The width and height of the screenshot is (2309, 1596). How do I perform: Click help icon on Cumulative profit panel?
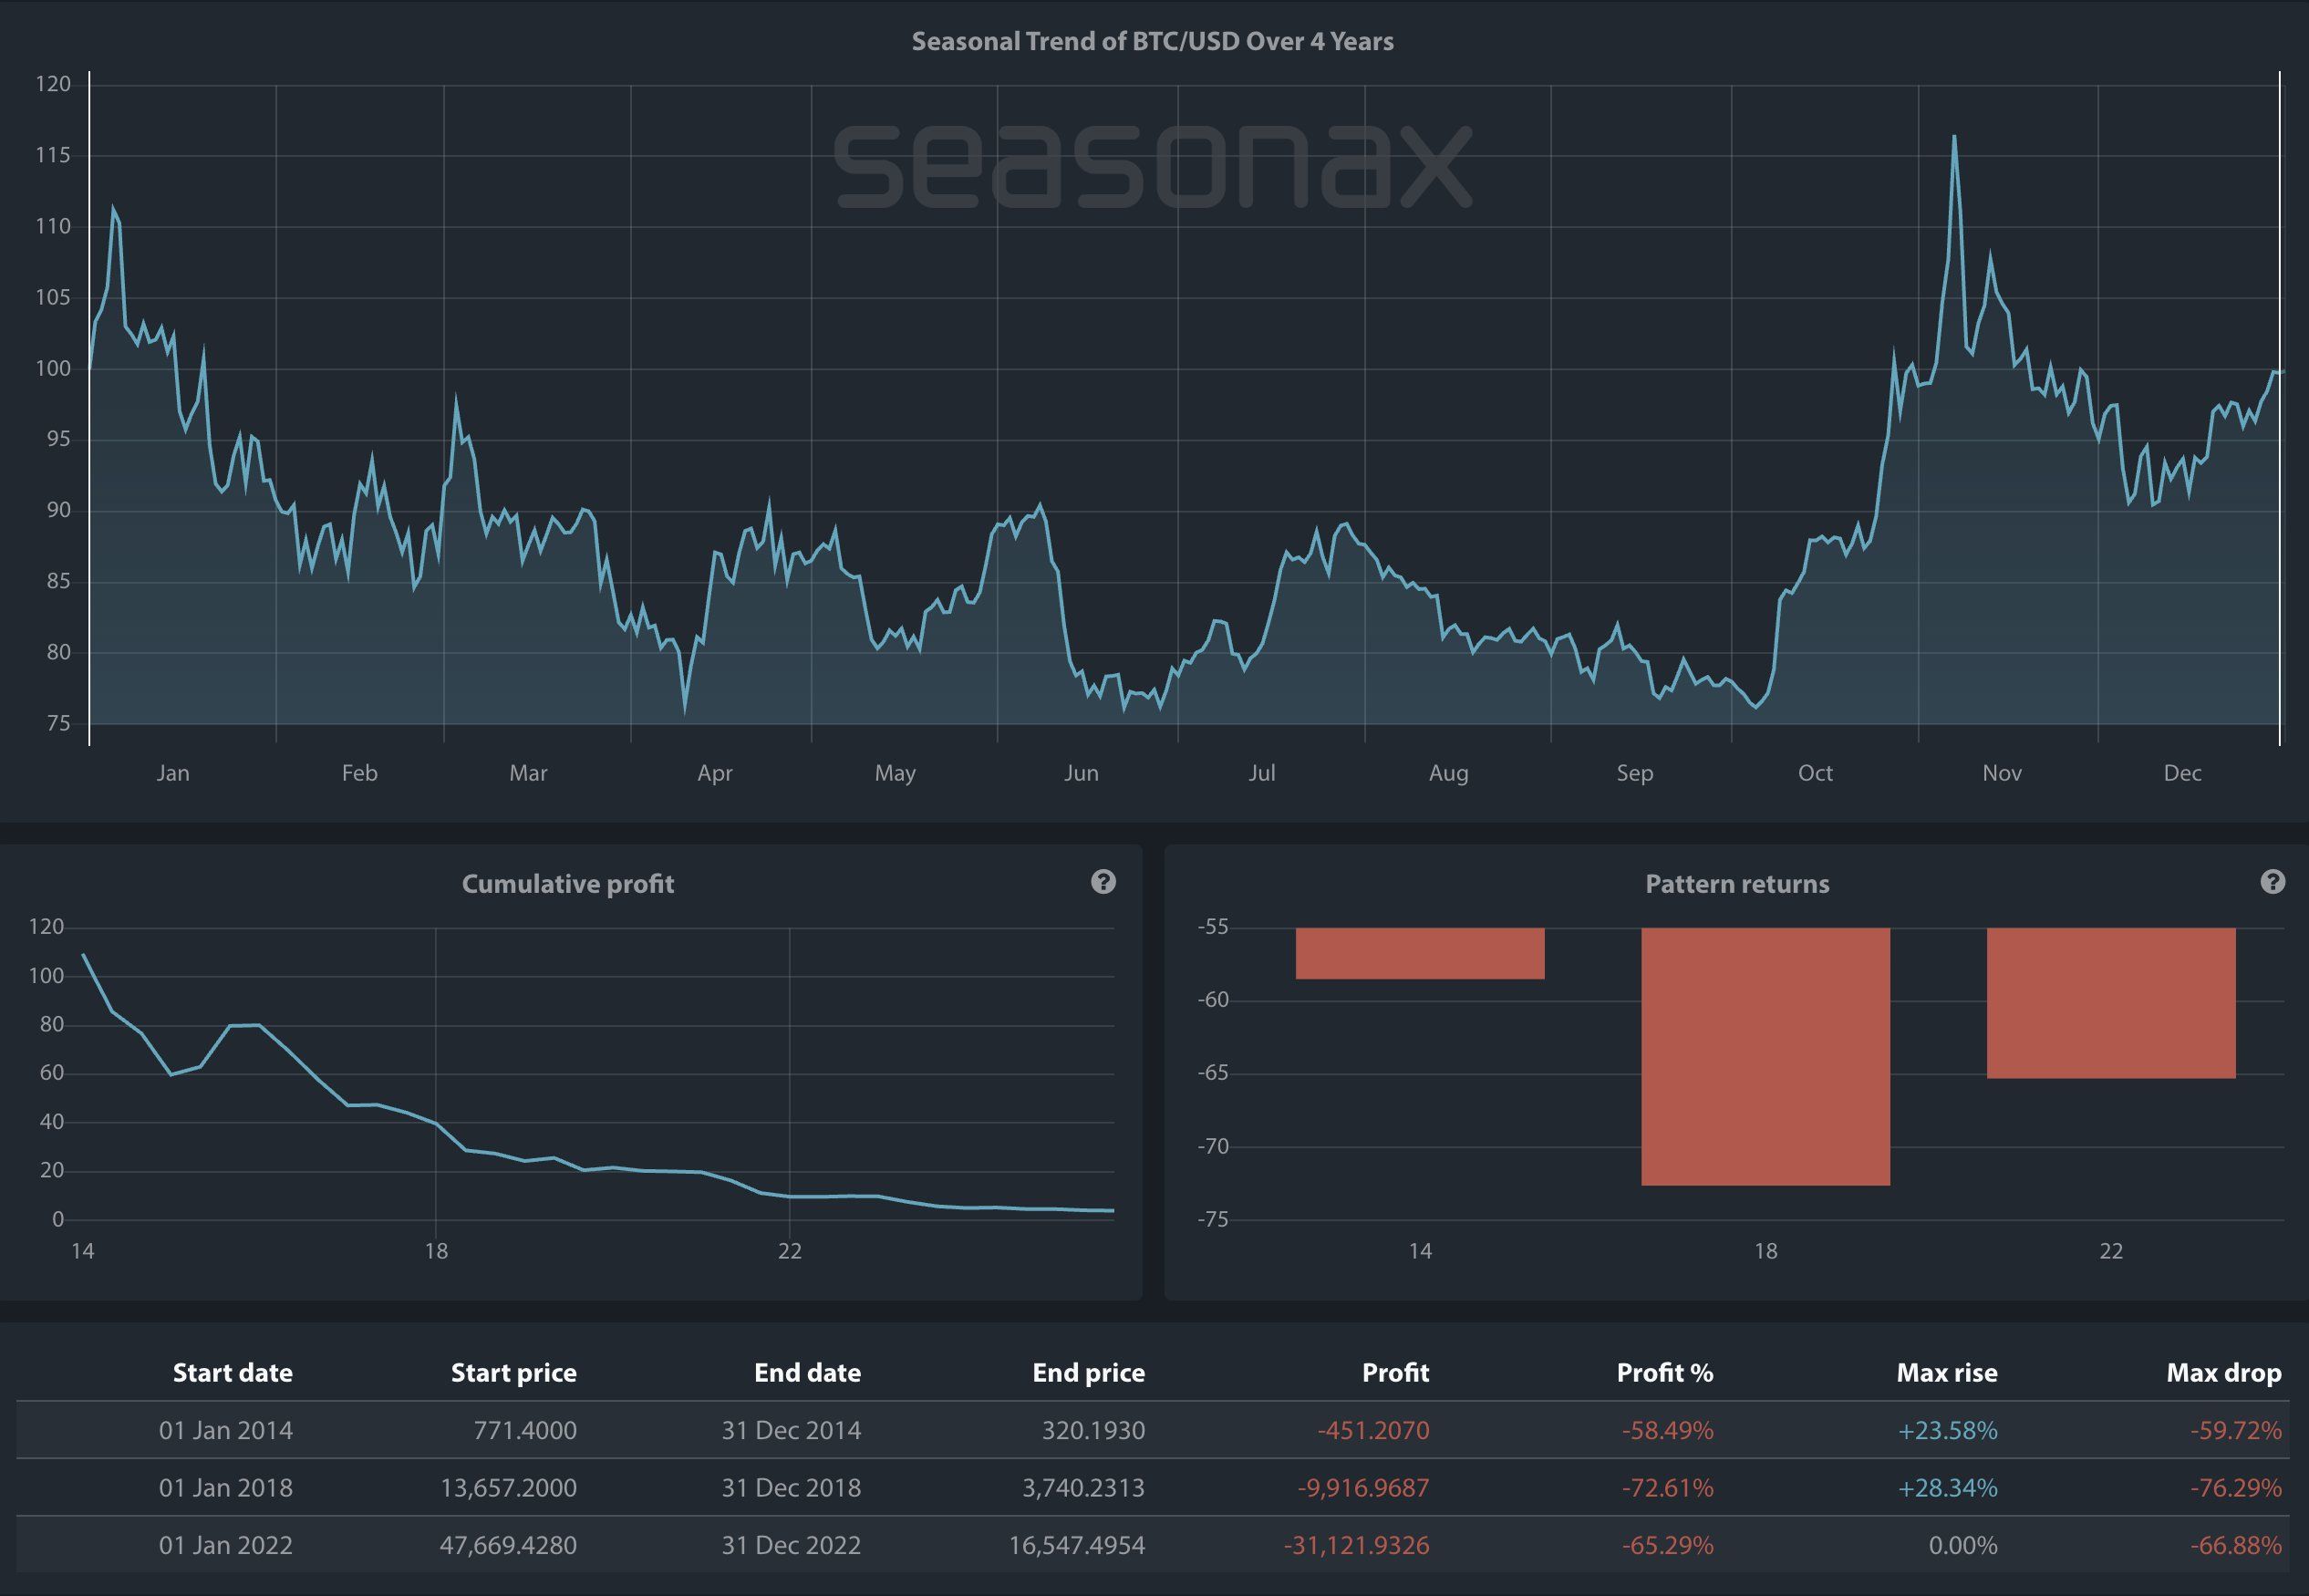(x=1103, y=881)
